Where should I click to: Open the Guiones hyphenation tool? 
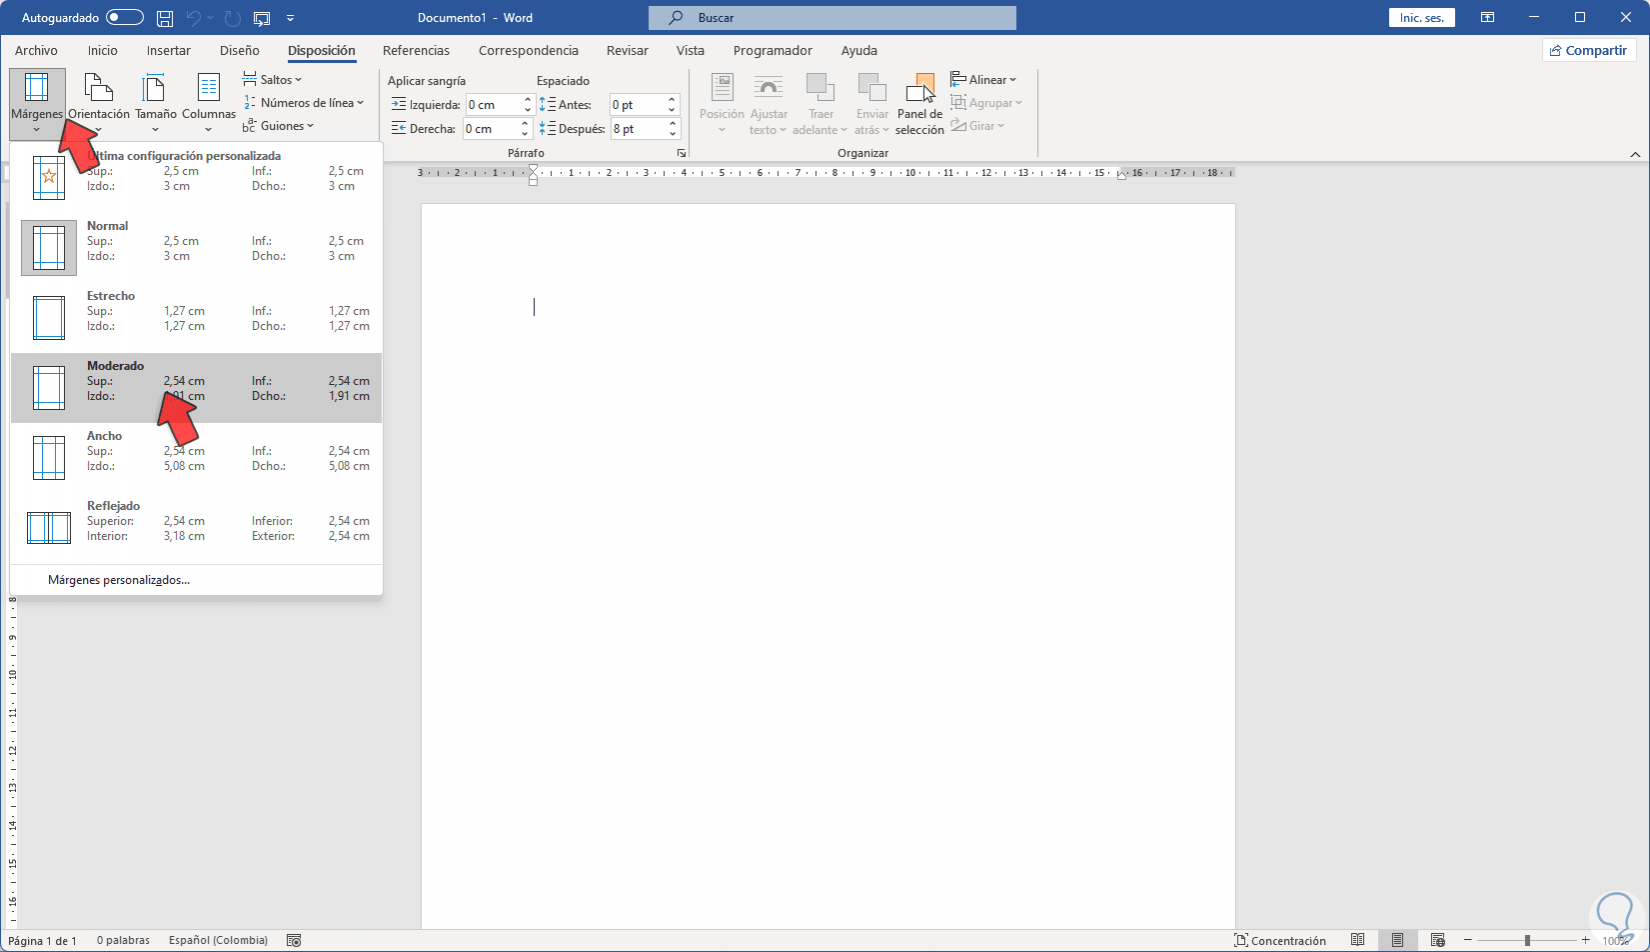(280, 125)
